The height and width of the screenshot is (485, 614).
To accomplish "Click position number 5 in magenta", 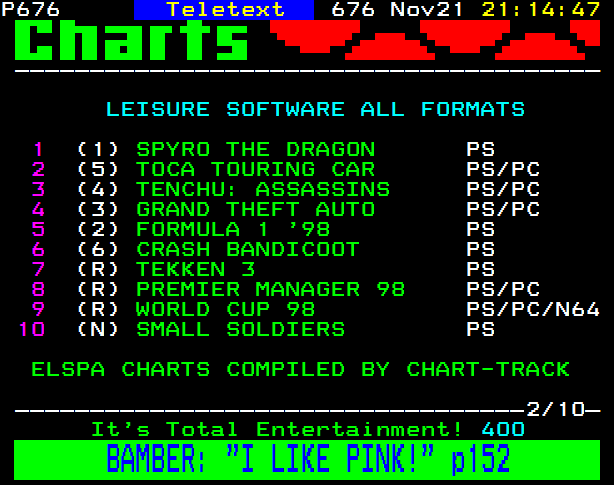I will click(38, 229).
